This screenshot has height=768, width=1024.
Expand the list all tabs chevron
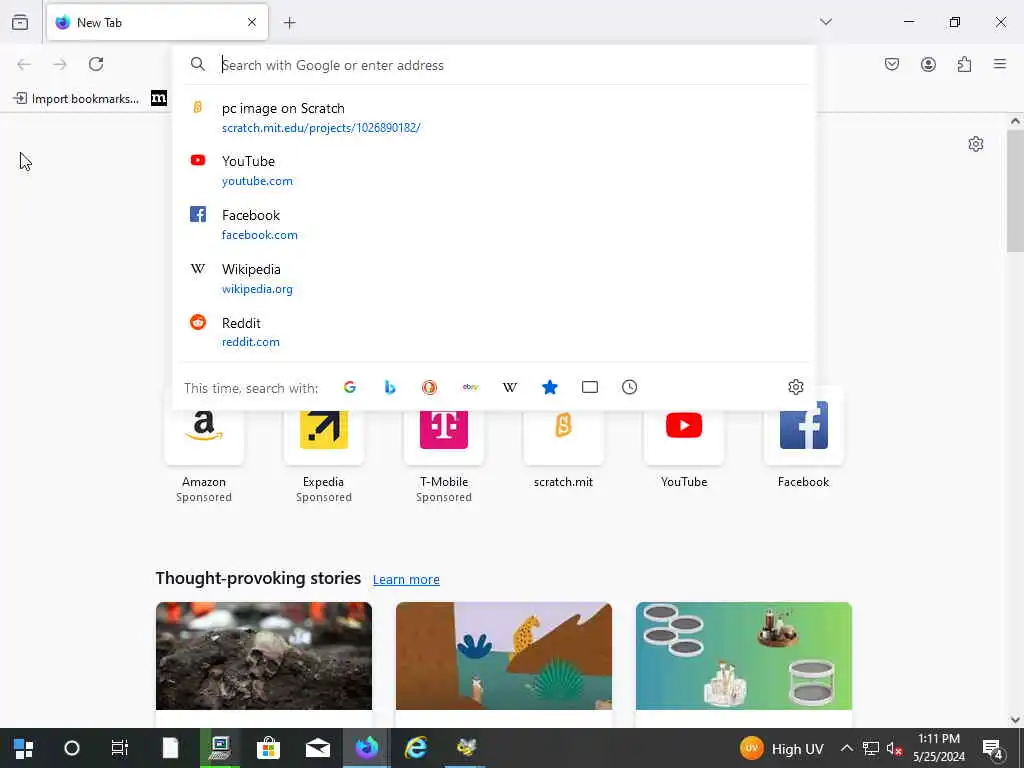[x=825, y=22]
